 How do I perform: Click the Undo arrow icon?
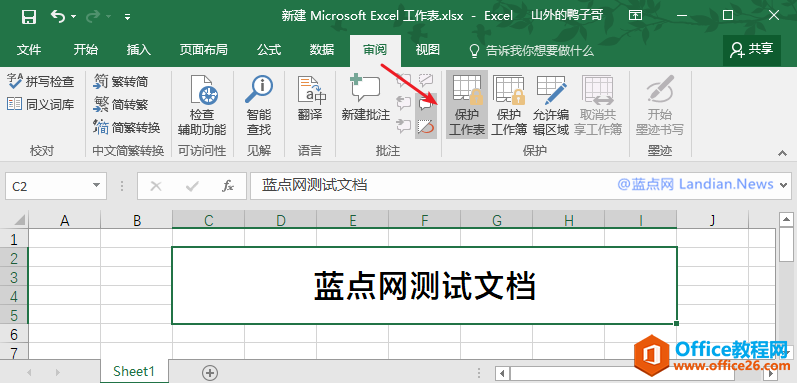point(57,16)
